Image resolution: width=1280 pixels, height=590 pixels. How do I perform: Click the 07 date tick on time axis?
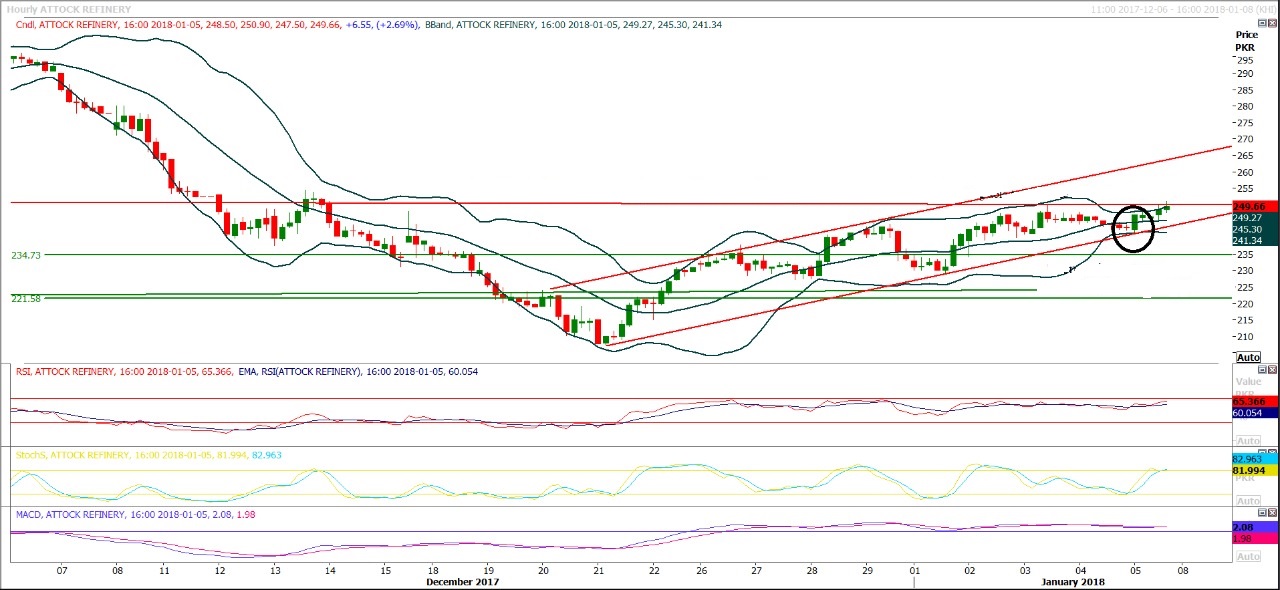click(62, 570)
